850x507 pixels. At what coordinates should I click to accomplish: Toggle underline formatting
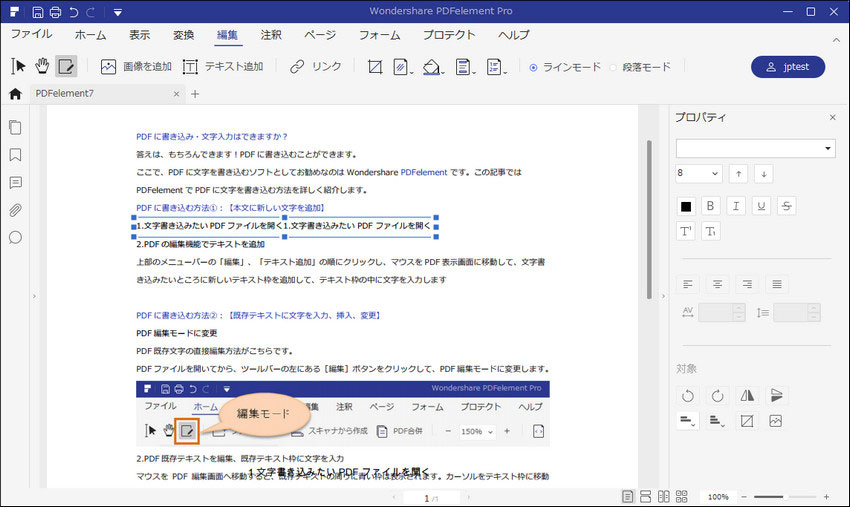click(762, 206)
